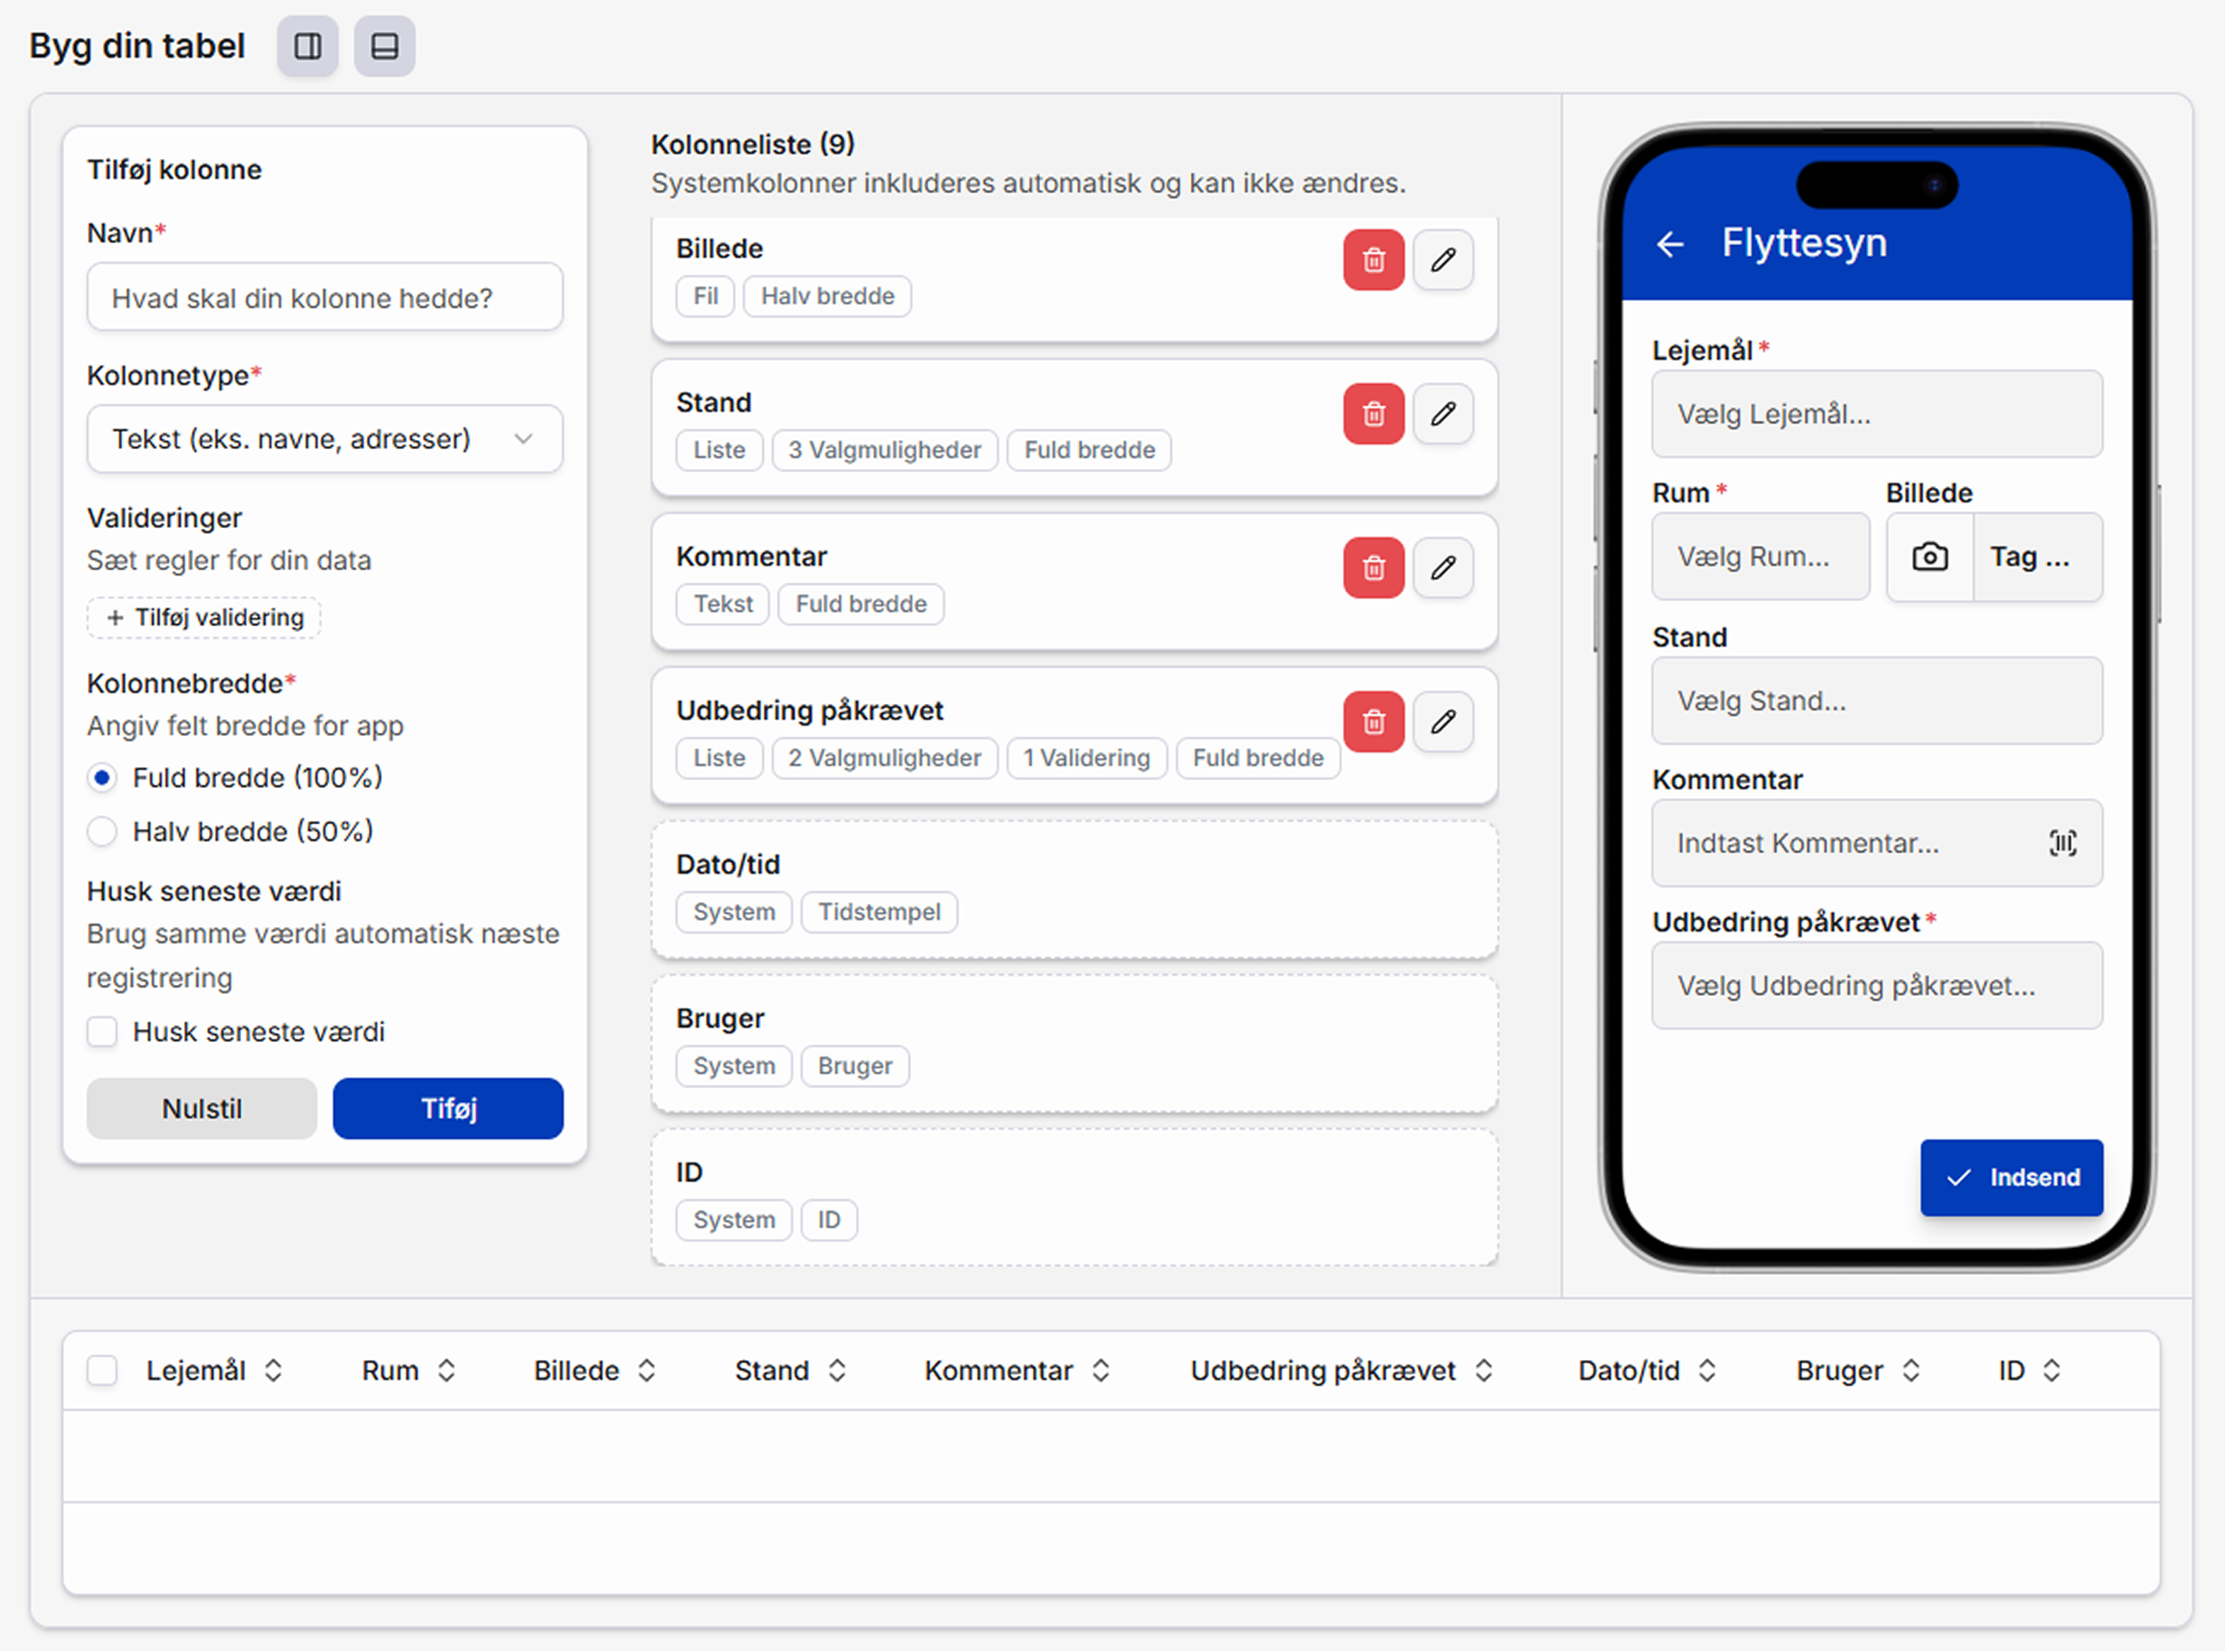Viewport: 2225px width, 1652px height.
Task: Click Tilføj validering
Action: coord(203,617)
